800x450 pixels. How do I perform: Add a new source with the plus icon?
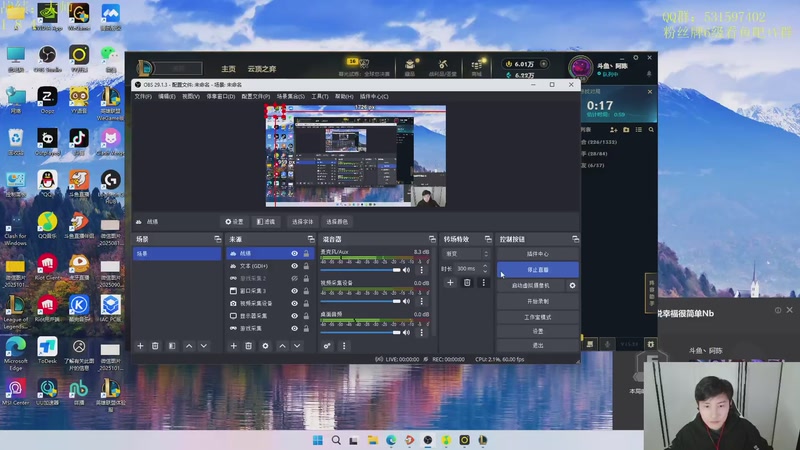point(233,346)
